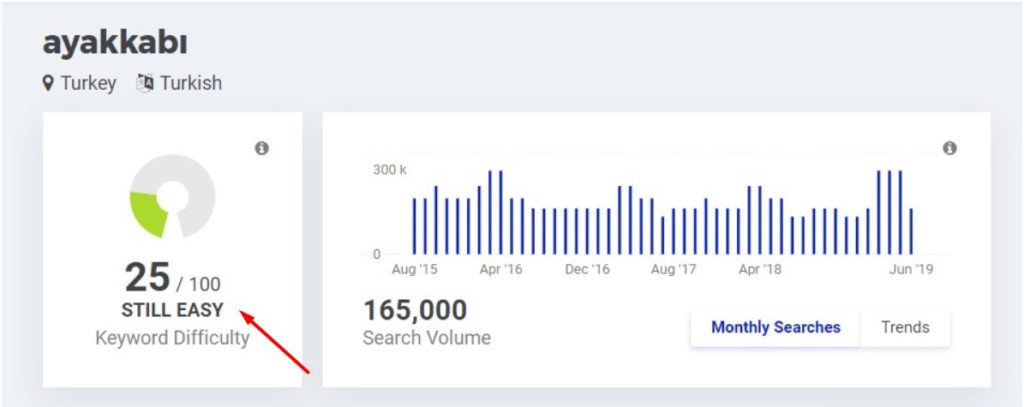Click the 300 k y-axis label
The height and width of the screenshot is (407, 1024).
[389, 170]
